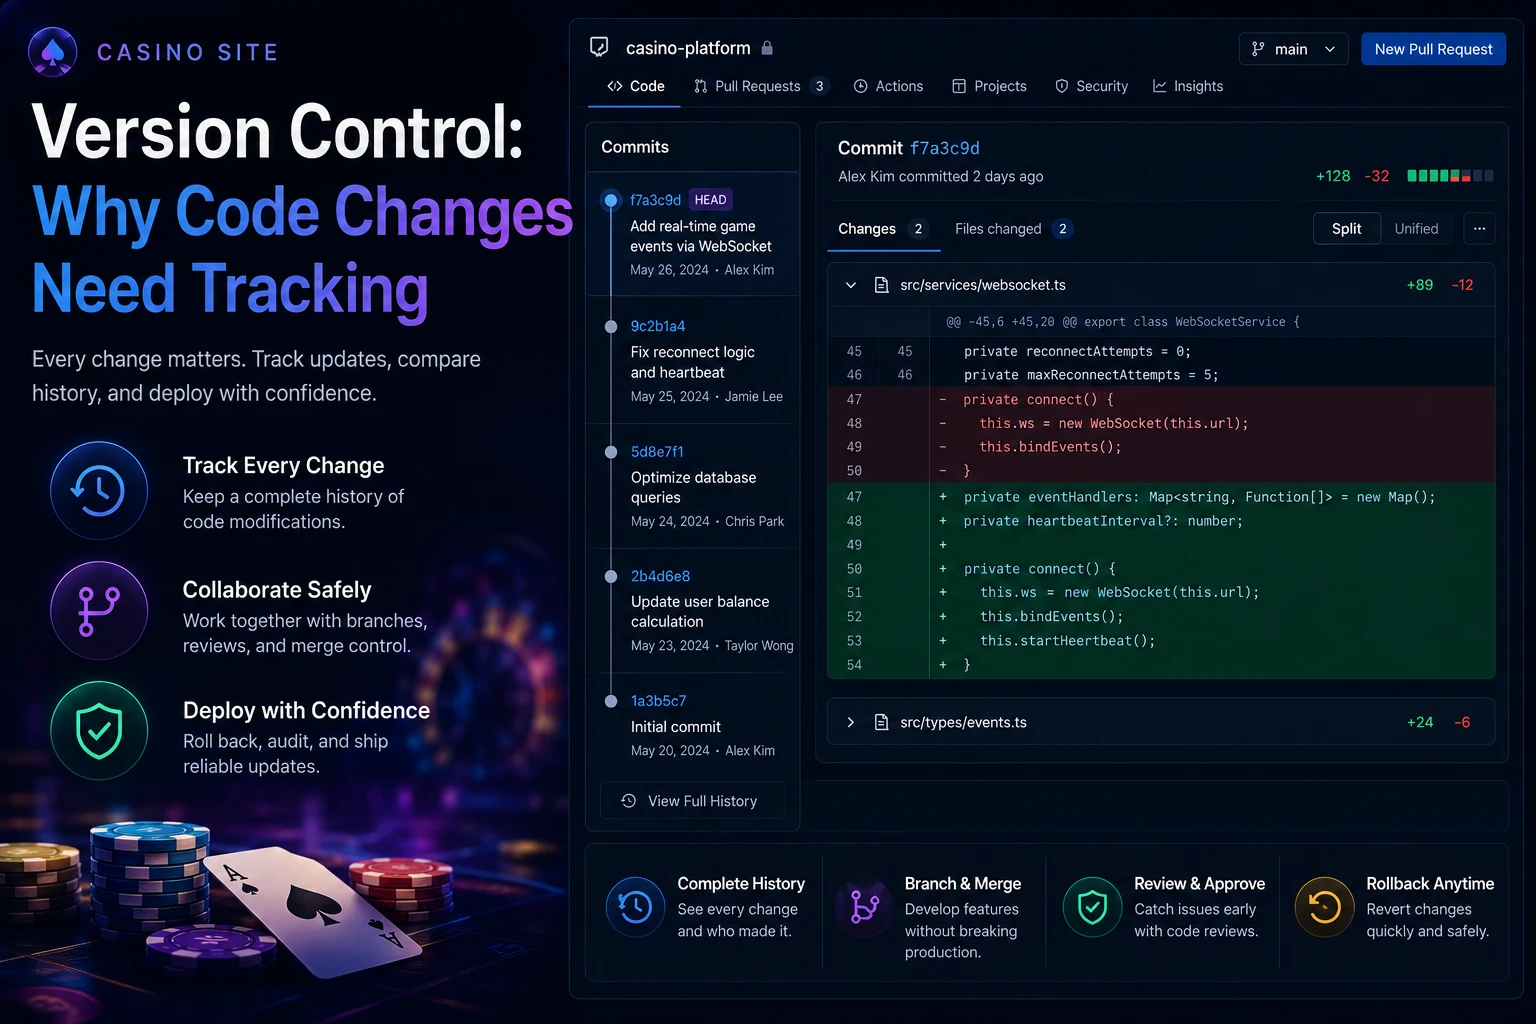1536x1024 pixels.
Task: Click the casino-platform repository shield icon
Action: coord(599,47)
